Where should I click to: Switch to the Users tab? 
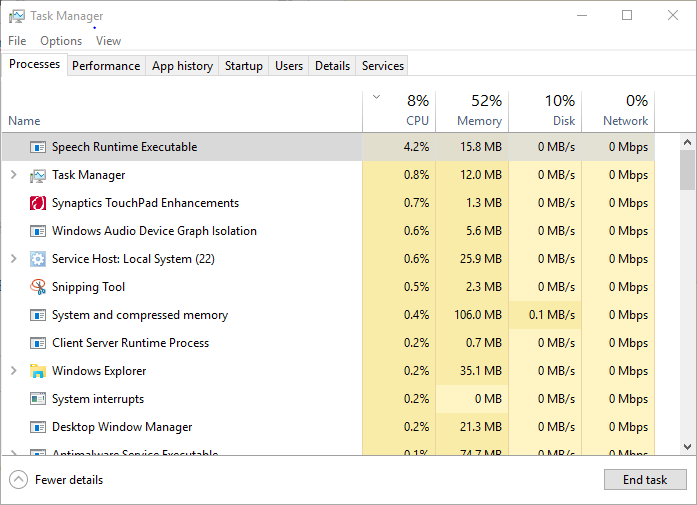288,66
